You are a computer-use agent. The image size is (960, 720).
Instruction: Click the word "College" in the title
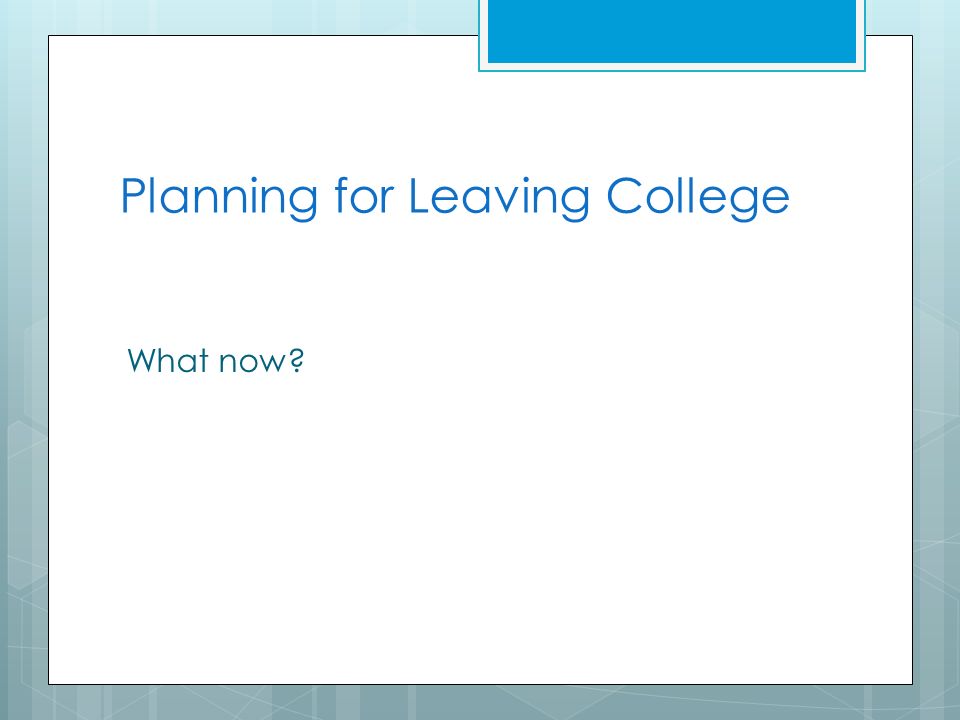(x=698, y=197)
